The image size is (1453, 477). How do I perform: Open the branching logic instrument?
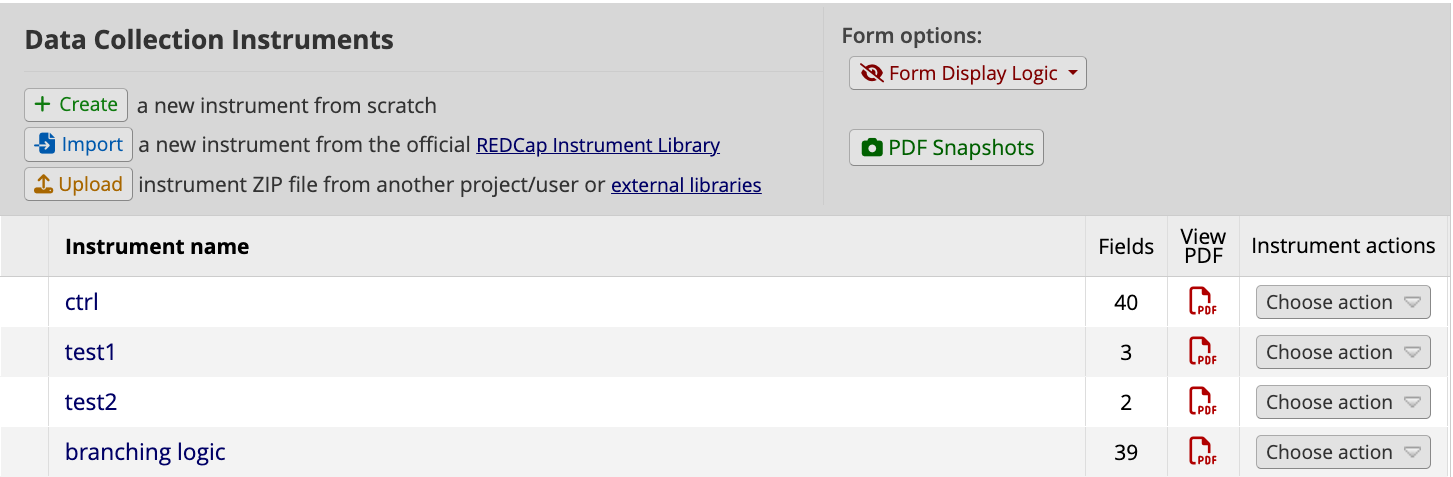point(145,452)
